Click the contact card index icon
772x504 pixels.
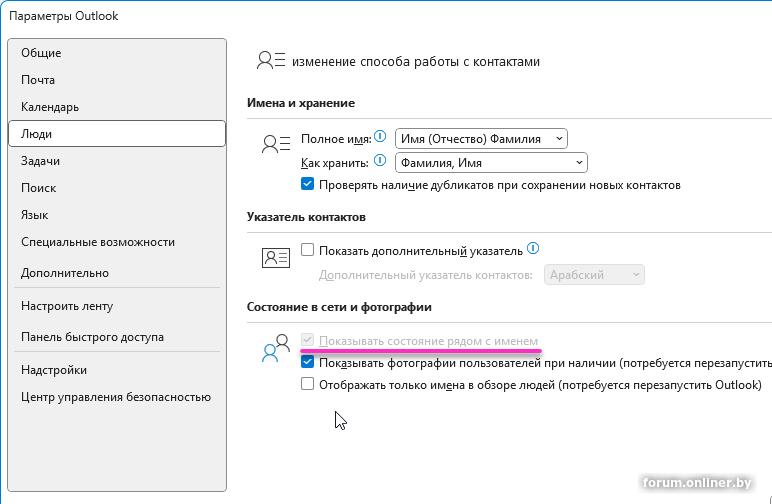tap(275, 258)
